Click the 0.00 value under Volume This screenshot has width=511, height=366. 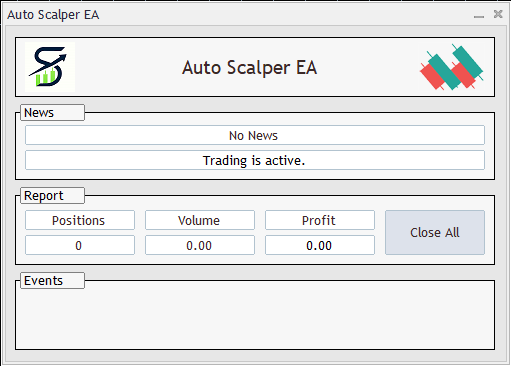tap(200, 245)
